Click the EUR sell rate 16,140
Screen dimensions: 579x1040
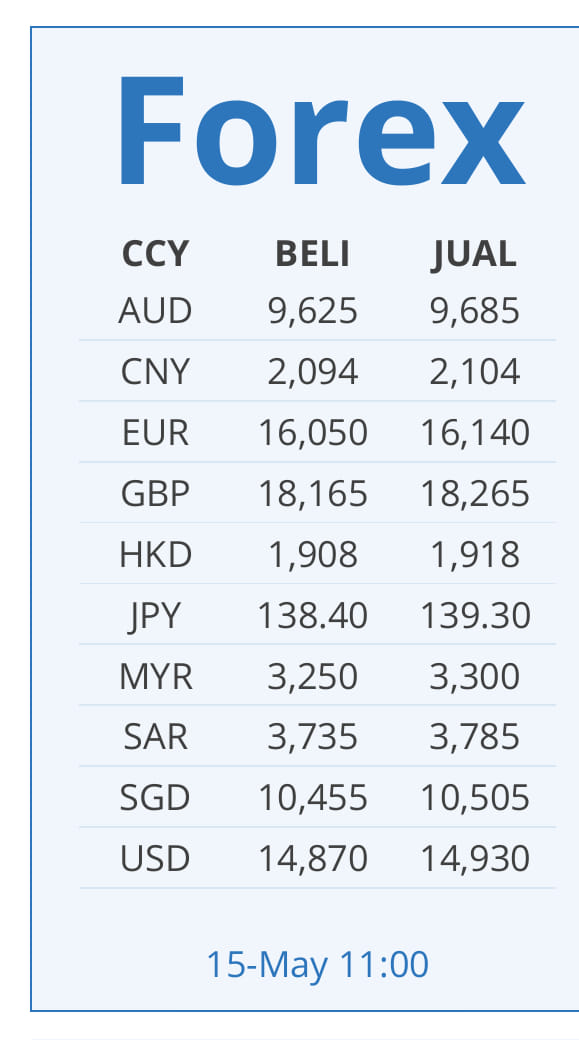click(475, 433)
